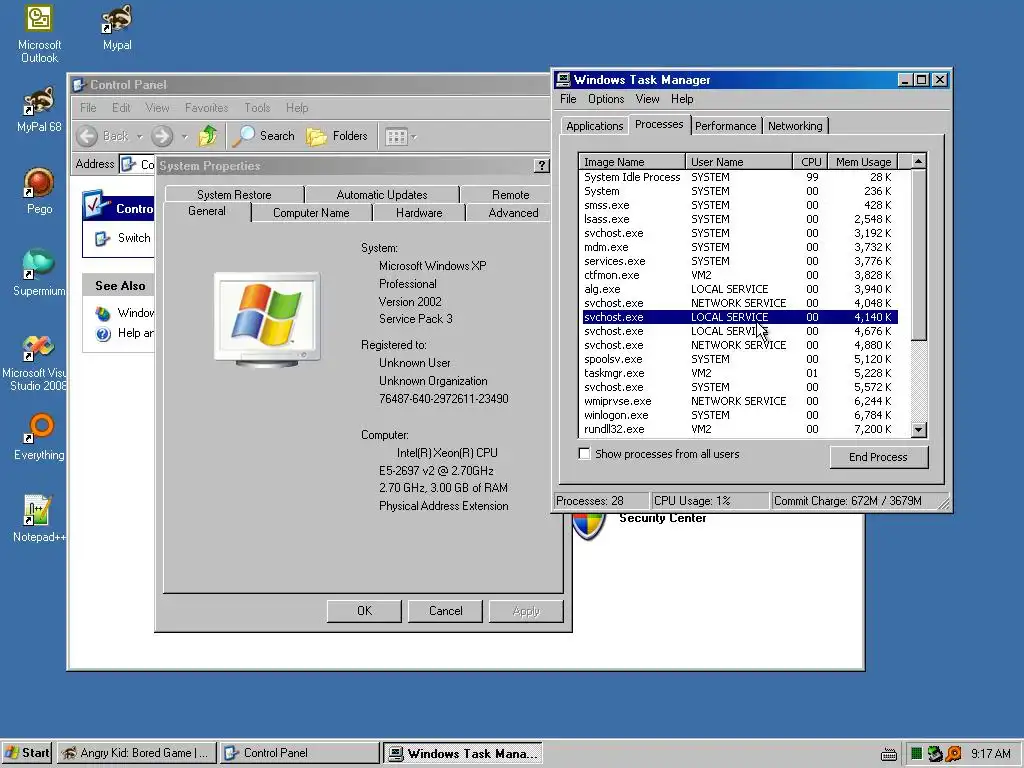Select the Microsoft Visual Studio 2008 icon
This screenshot has height=768, width=1024.
pyautogui.click(x=34, y=363)
